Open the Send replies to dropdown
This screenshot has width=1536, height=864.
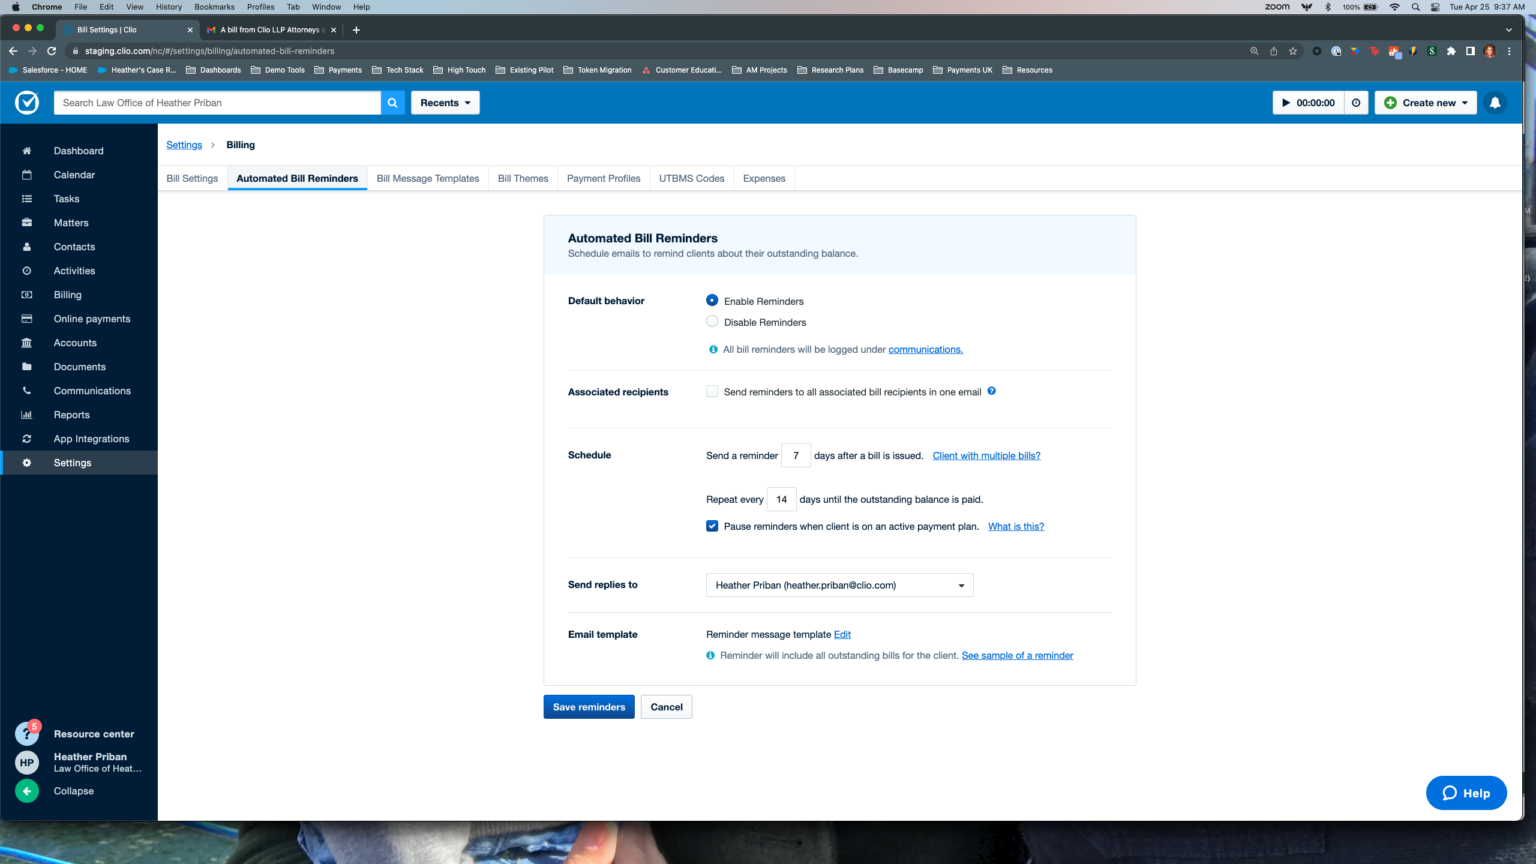tap(839, 585)
